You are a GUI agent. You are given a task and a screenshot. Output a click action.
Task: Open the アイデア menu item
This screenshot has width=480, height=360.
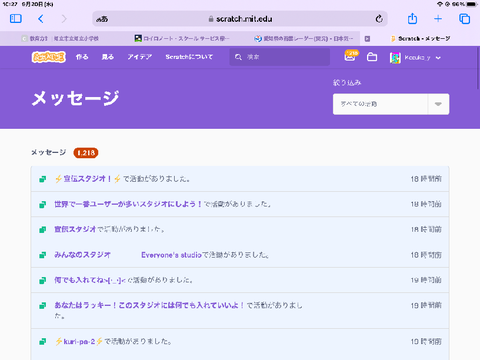[140, 57]
